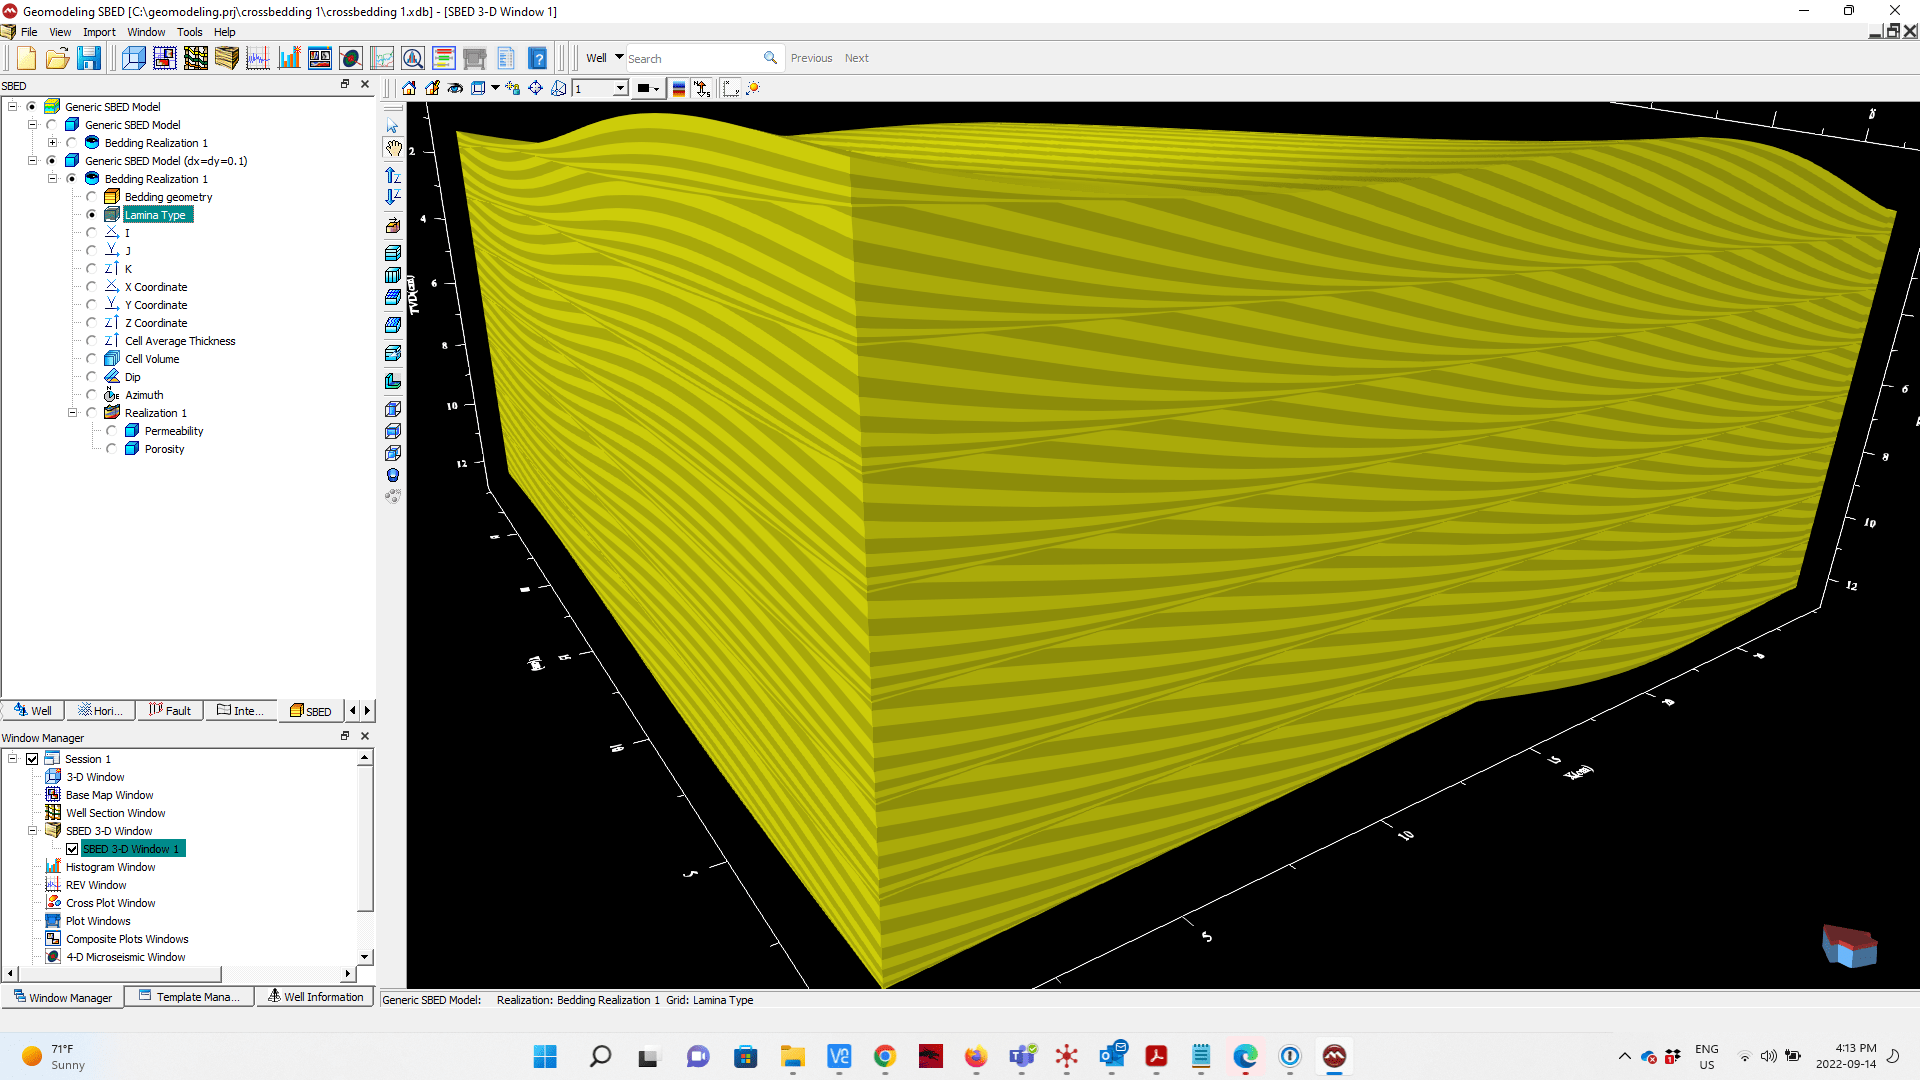Open the 3-D window cube icon
Viewport: 1920px width, 1080px height.
[x=134, y=58]
